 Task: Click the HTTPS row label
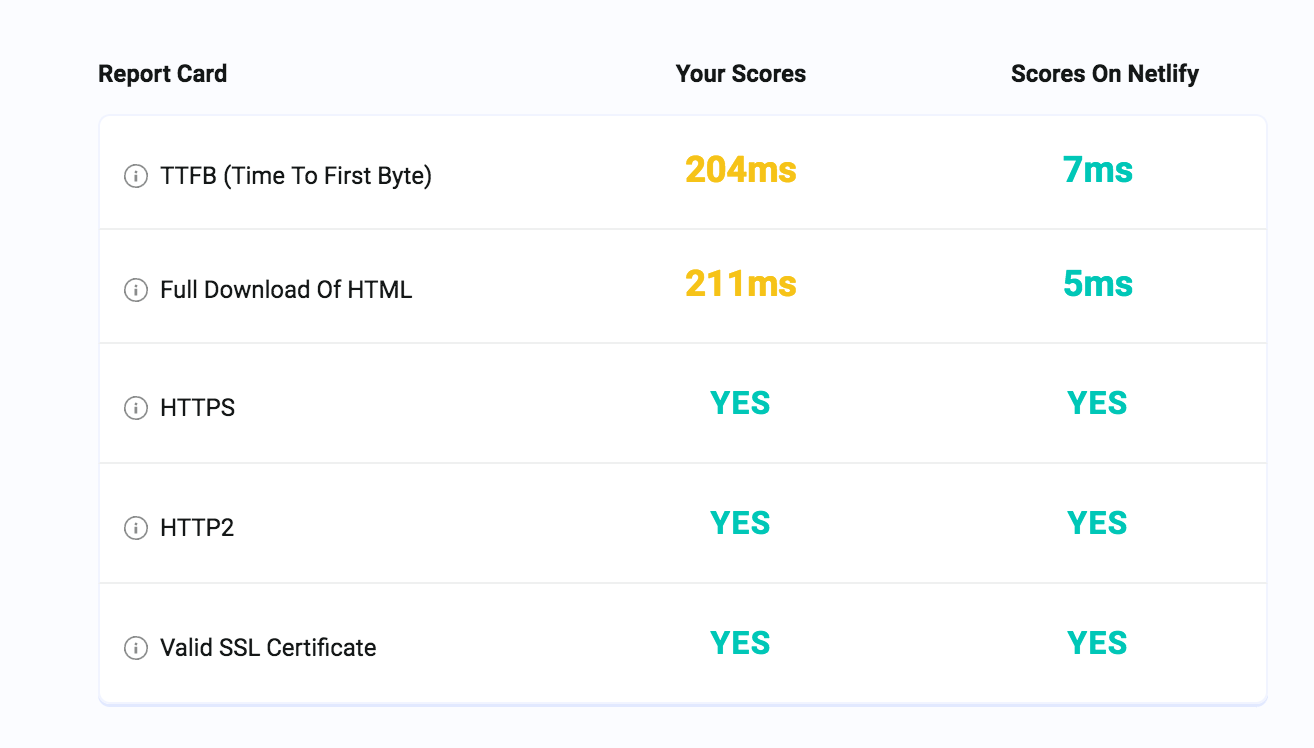pos(197,408)
